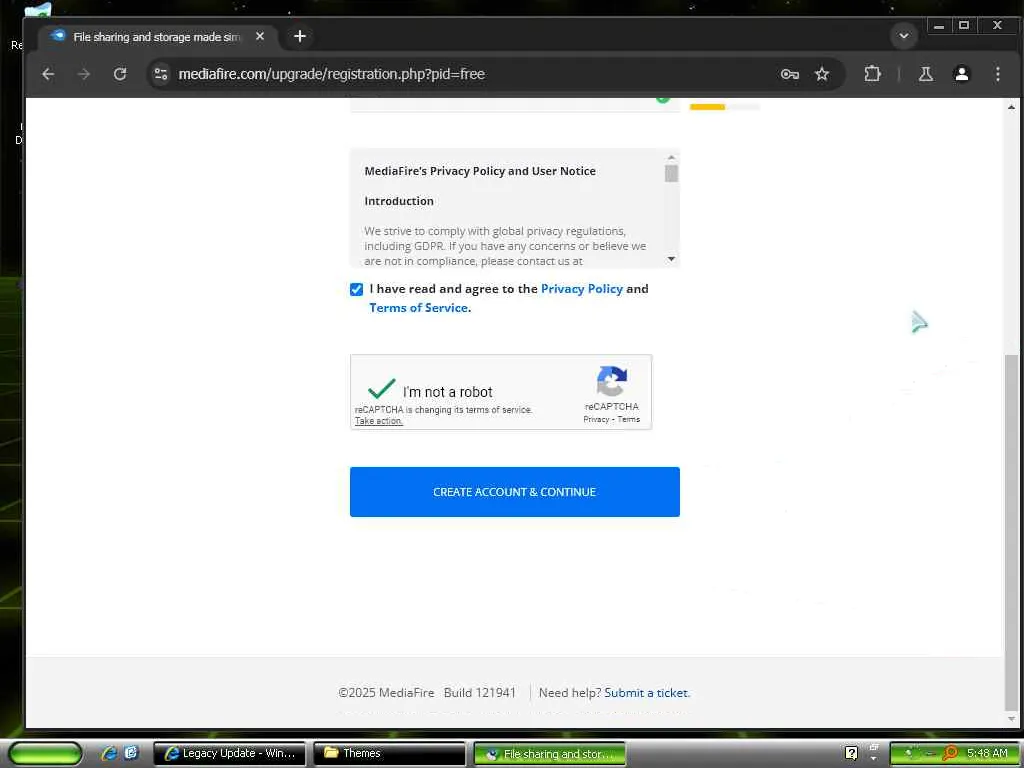Open the Submit a ticket link
The image size is (1024, 768).
pos(646,693)
